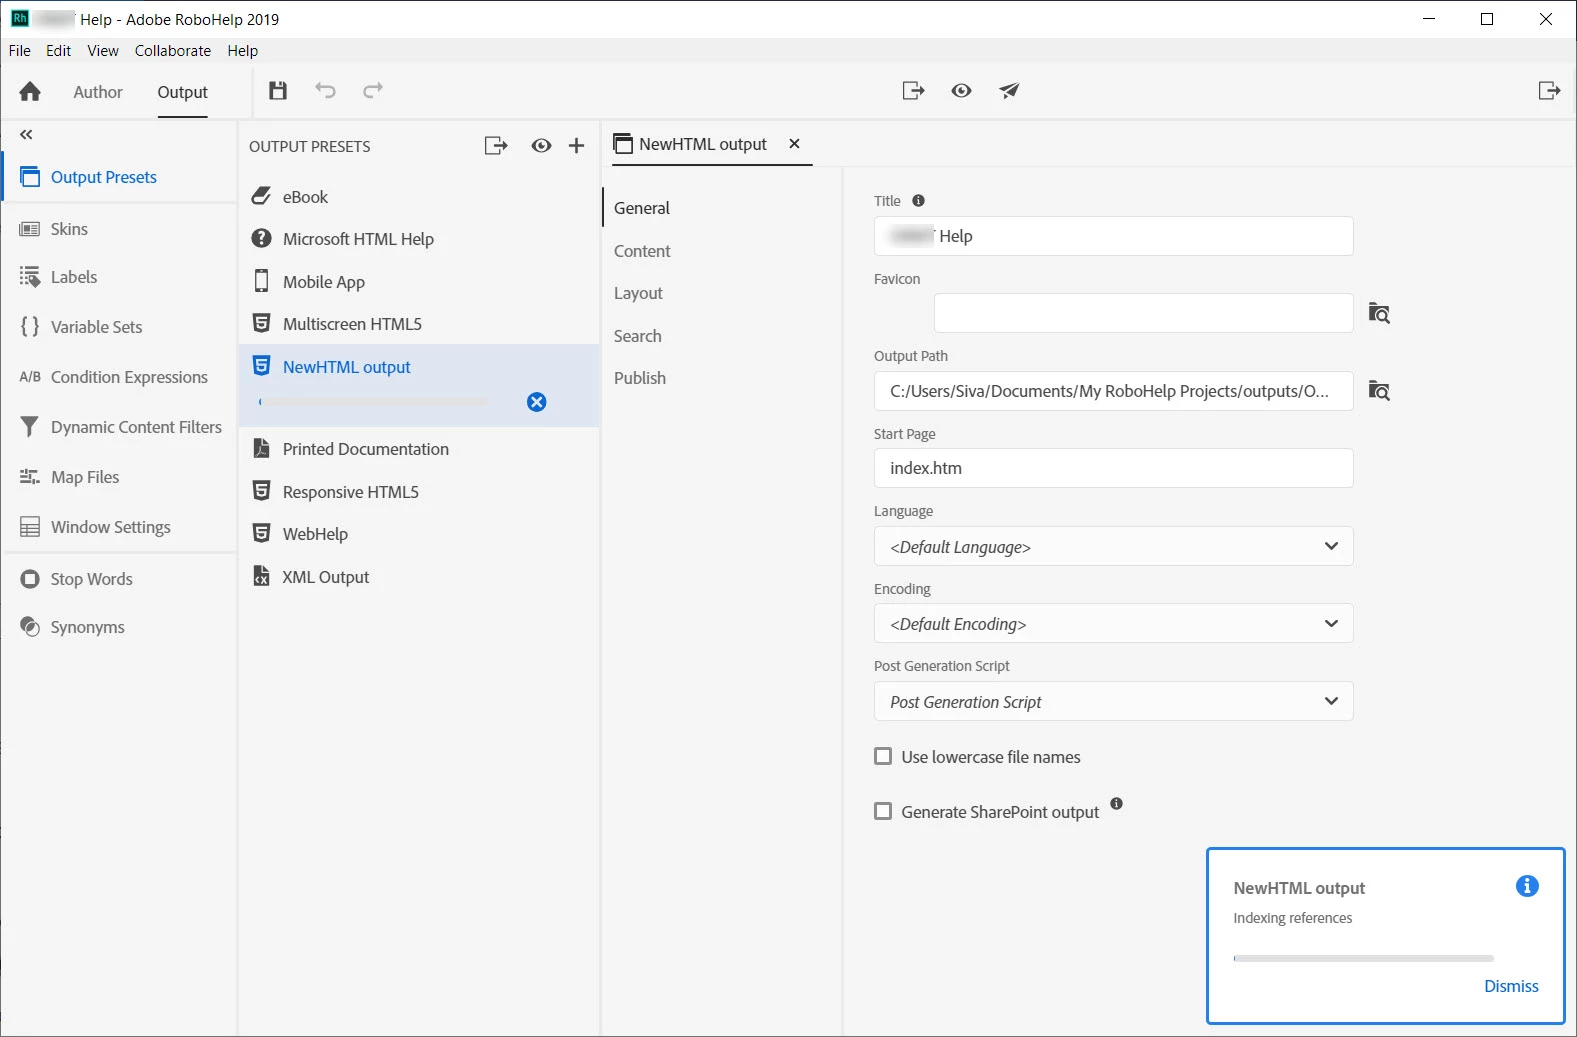Open the Collaborate menu
1577x1037 pixels.
pos(173,50)
